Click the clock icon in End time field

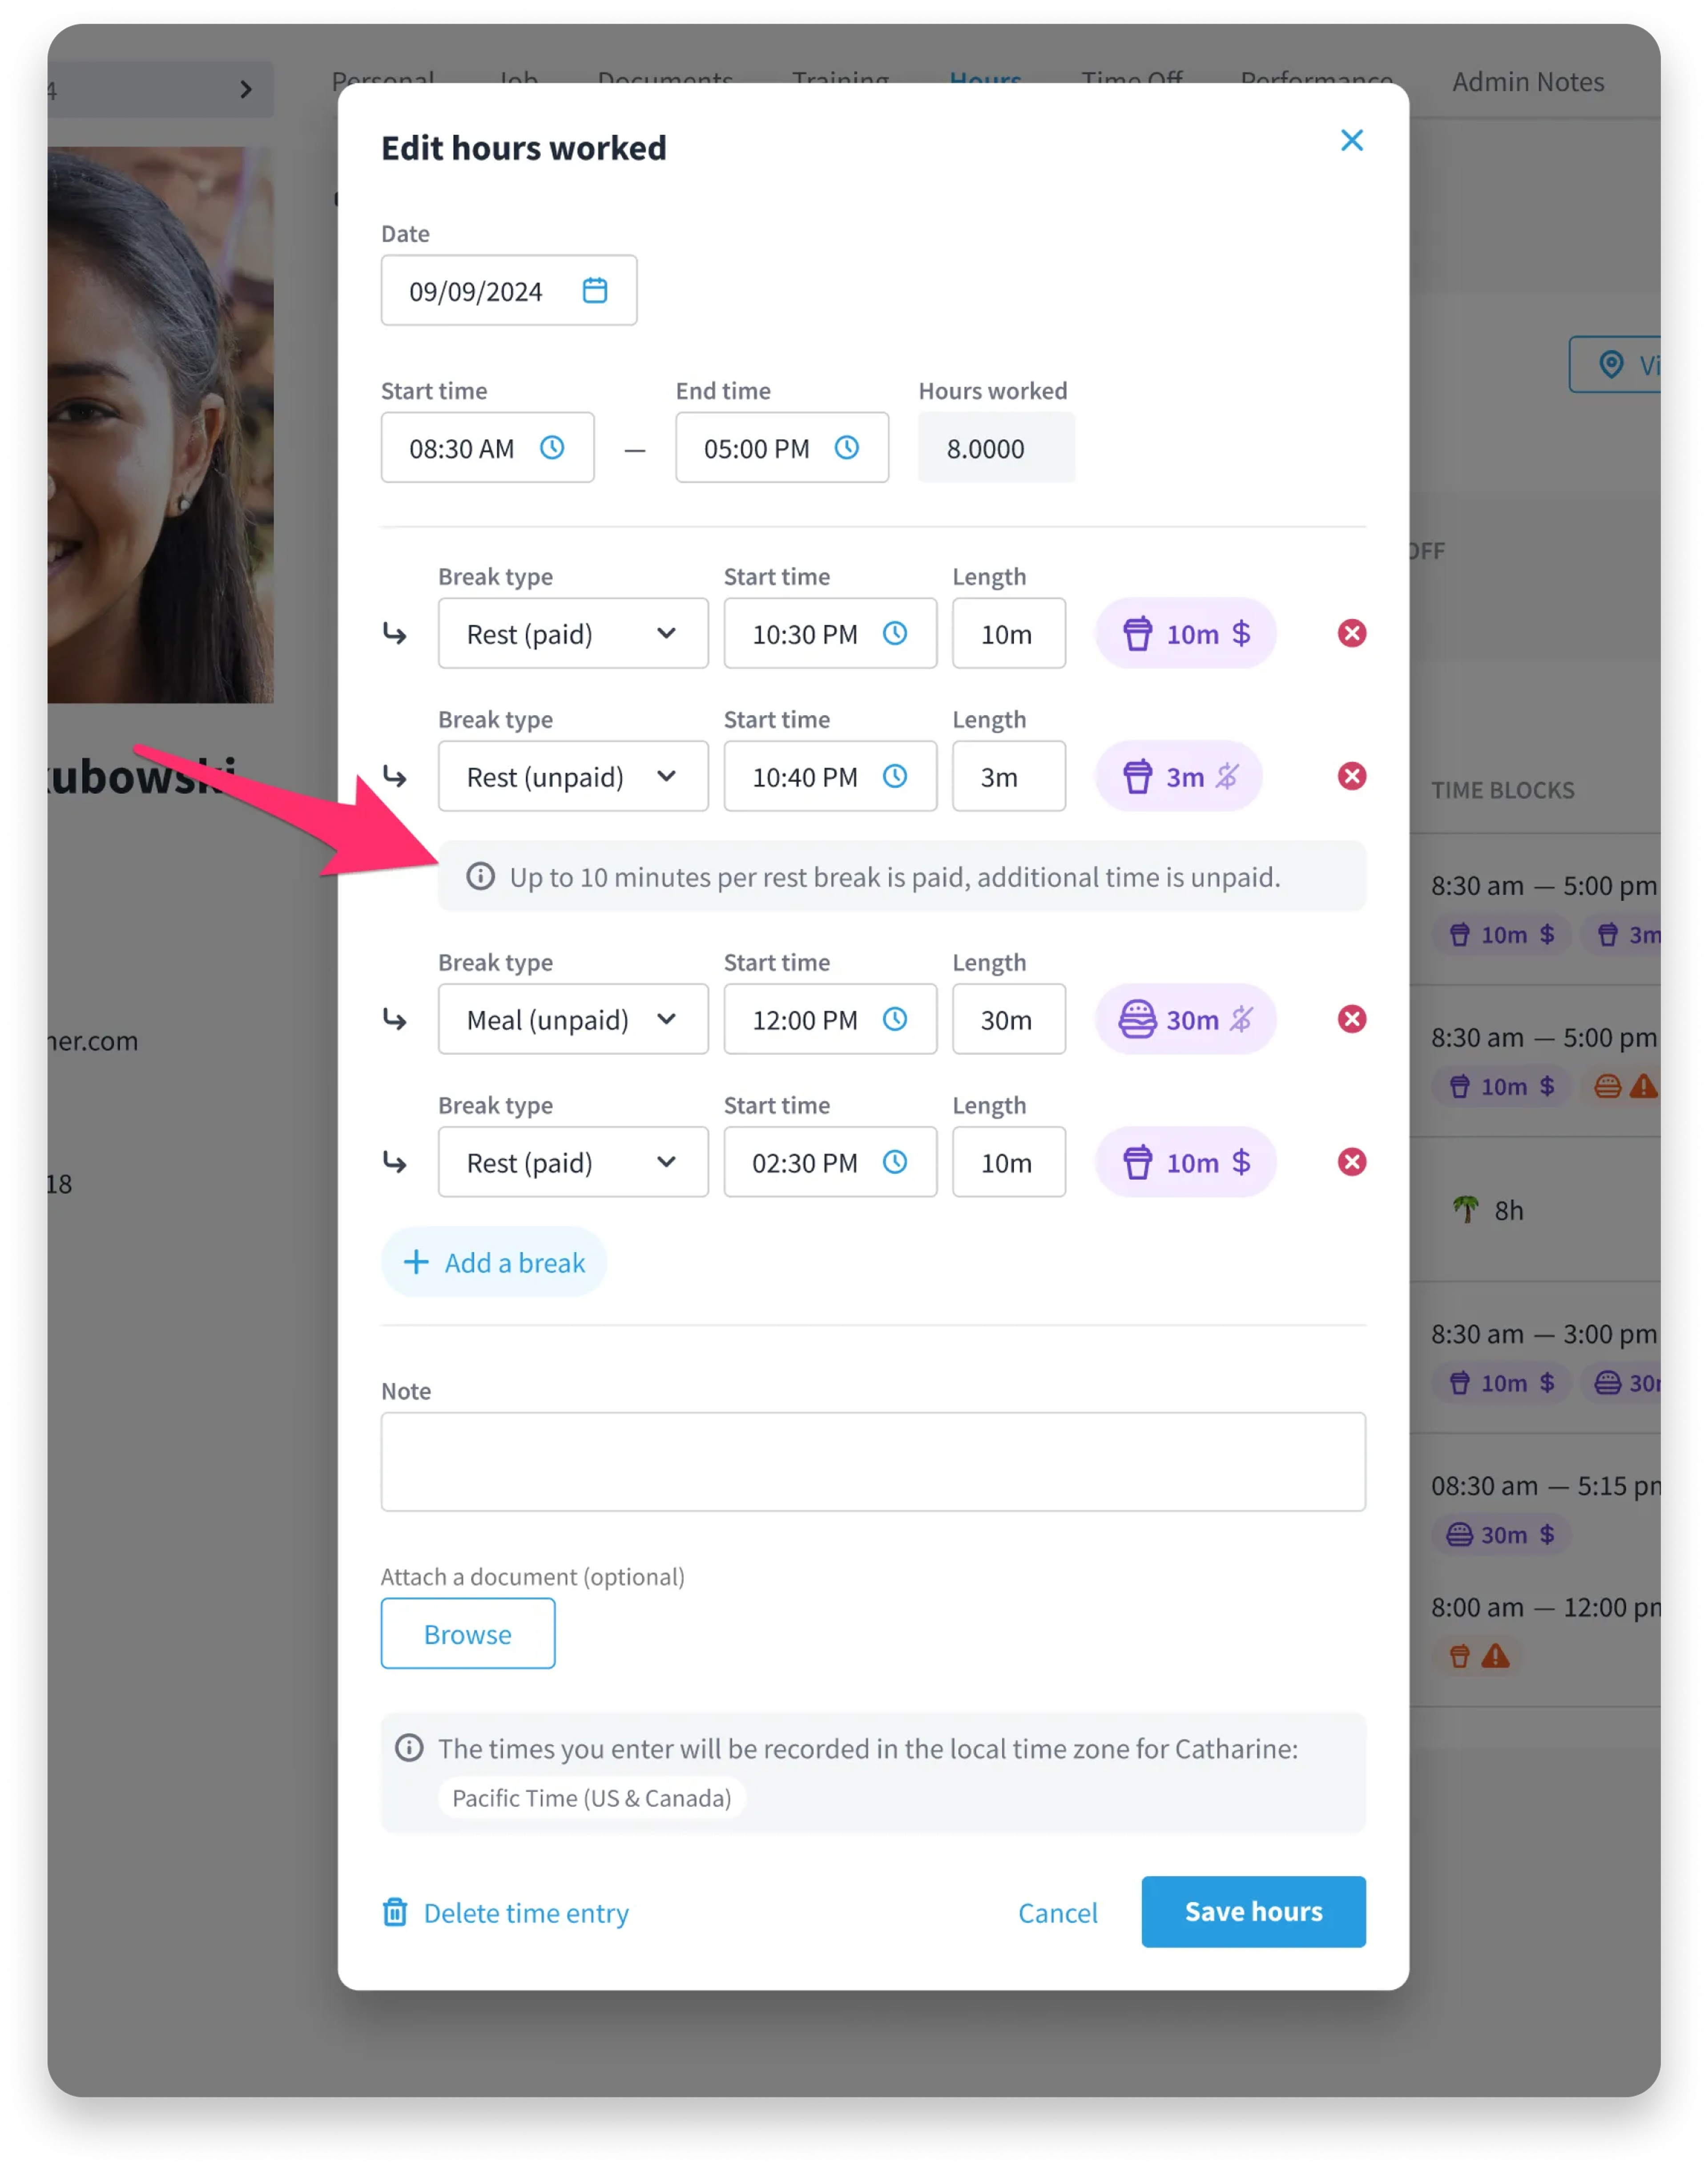[x=847, y=447]
